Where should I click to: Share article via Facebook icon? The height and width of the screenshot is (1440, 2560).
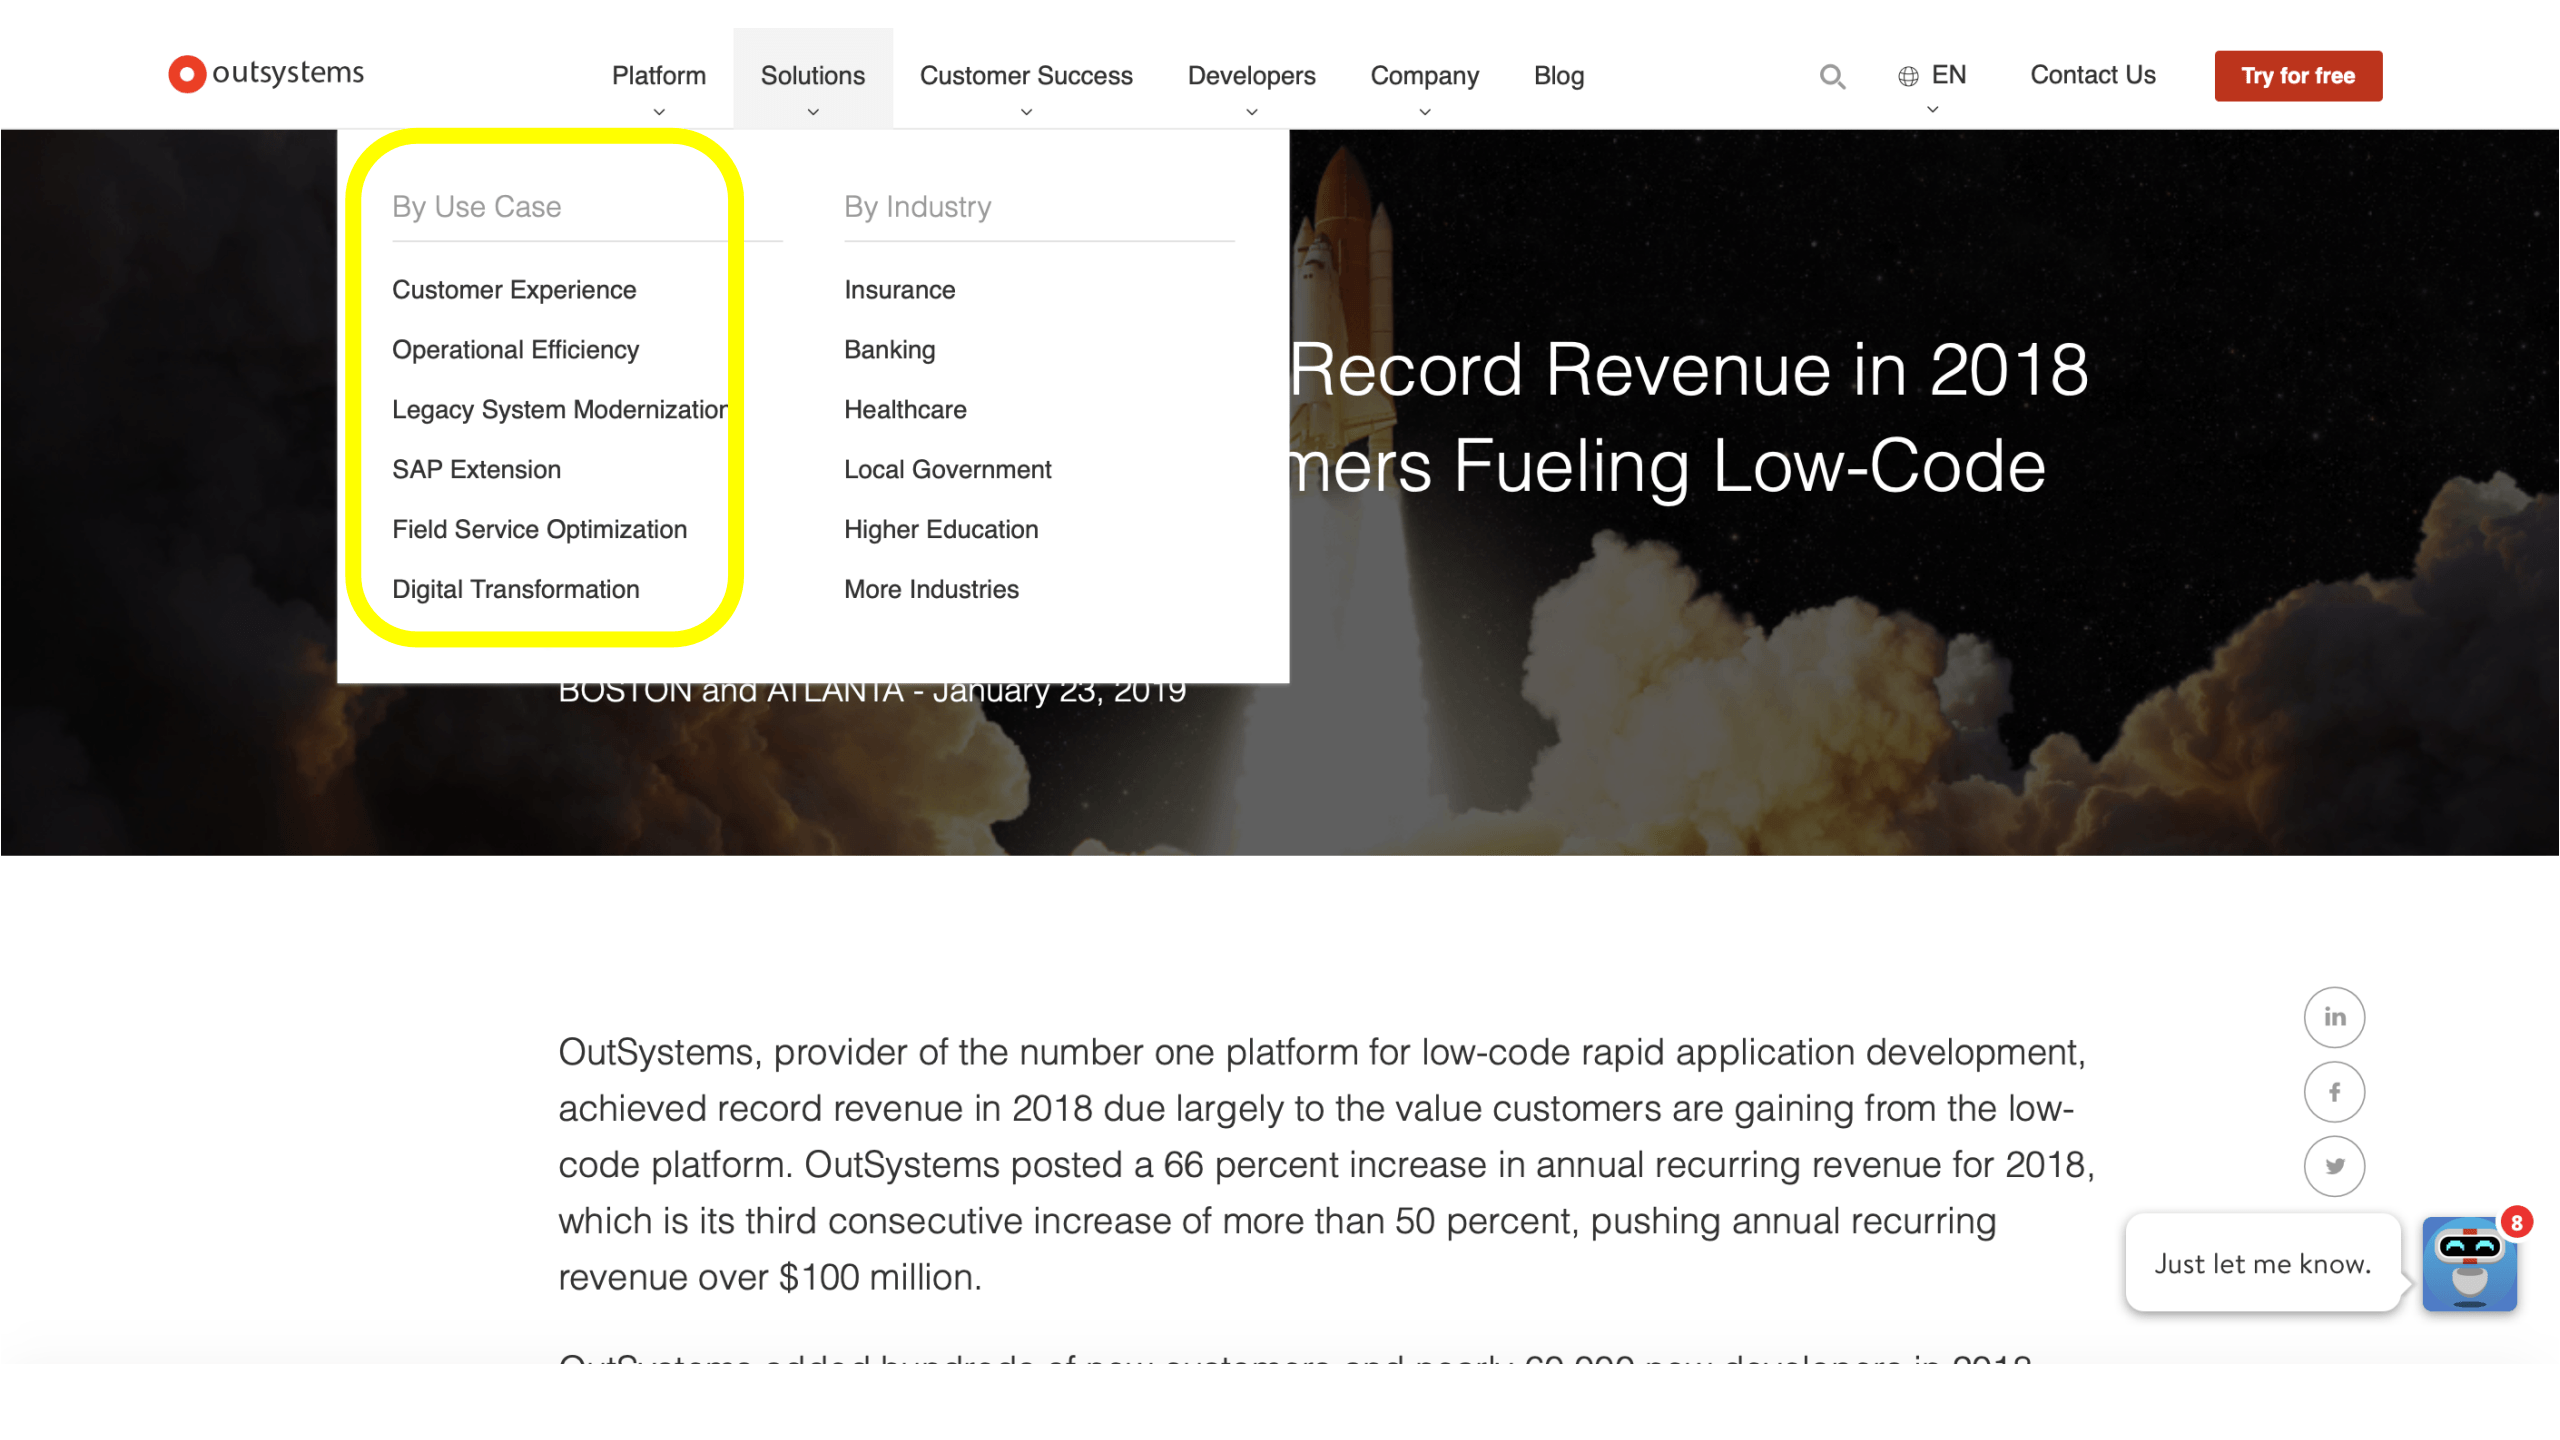[x=2334, y=1092]
